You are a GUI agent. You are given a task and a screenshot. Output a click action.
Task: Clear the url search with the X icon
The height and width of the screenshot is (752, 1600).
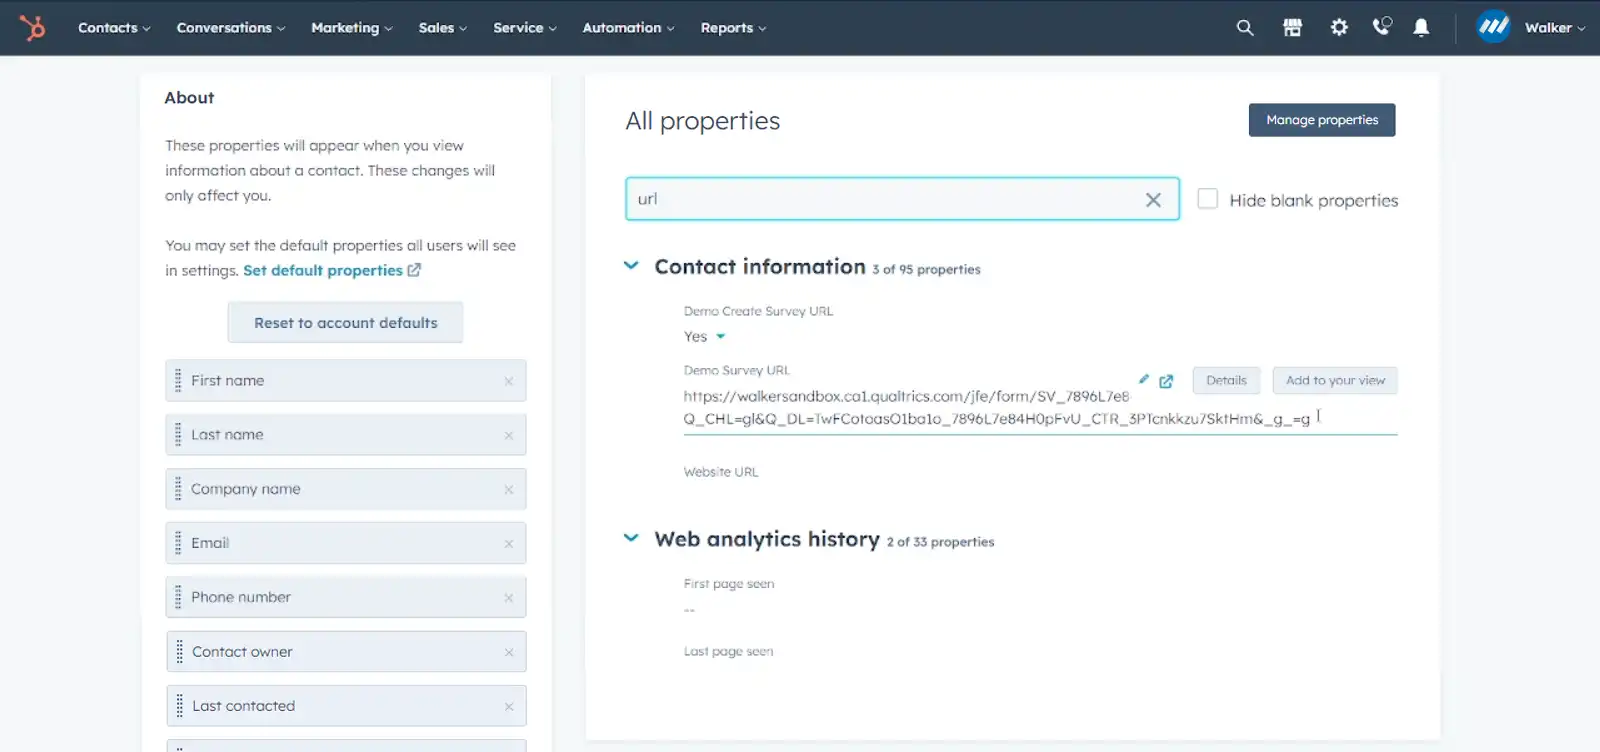(1153, 200)
